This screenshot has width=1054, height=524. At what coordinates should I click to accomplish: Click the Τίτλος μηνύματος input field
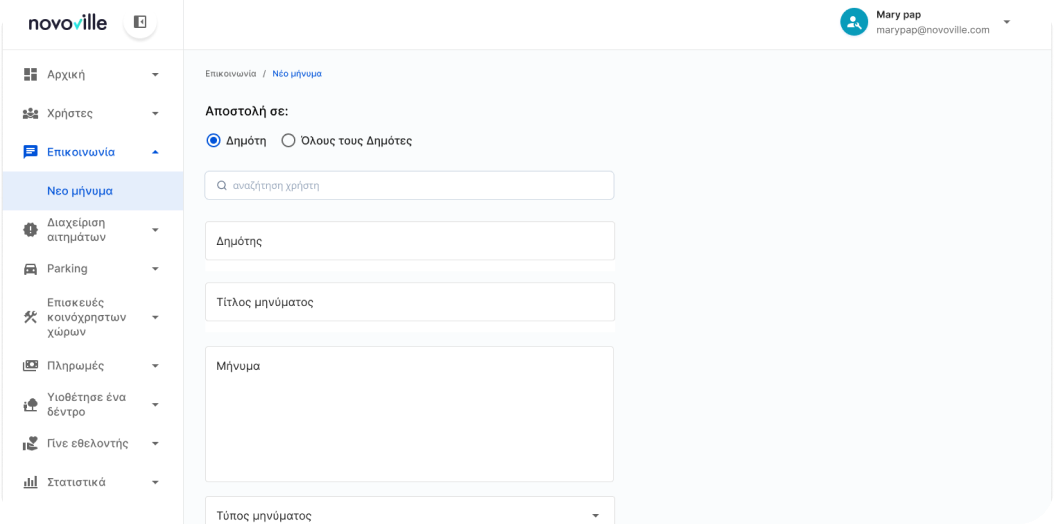coord(410,302)
